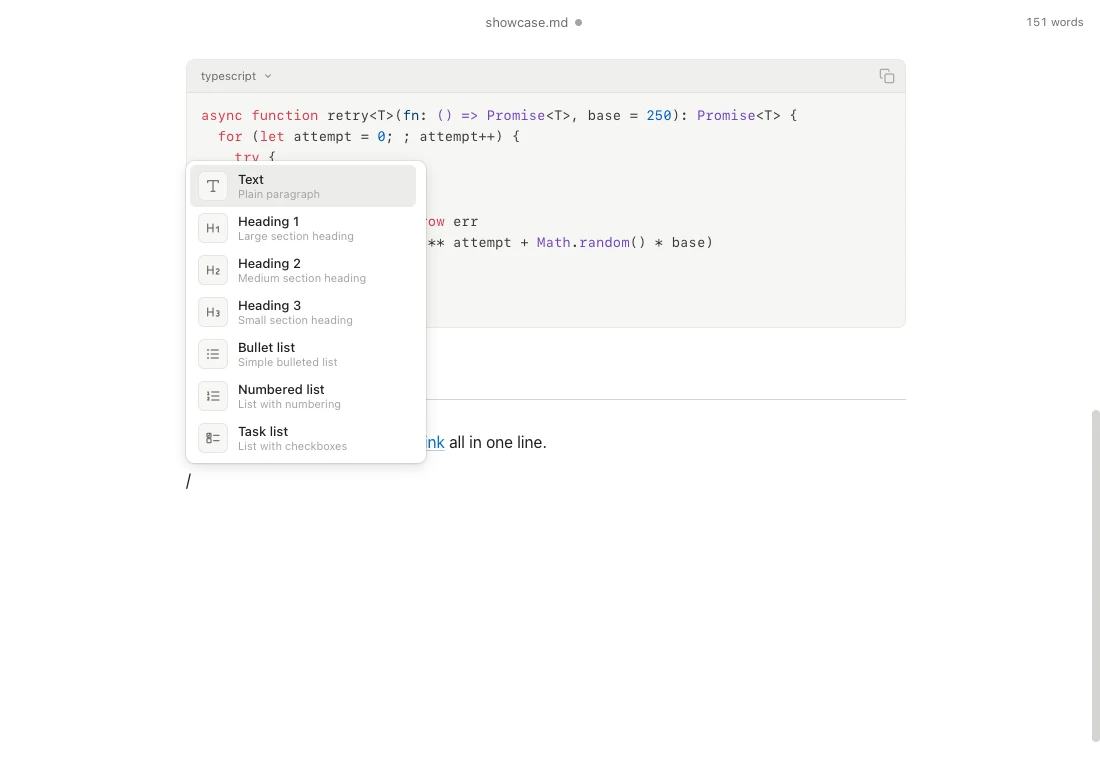1100x760 pixels.
Task: Click the 'Simple bulleted list' description
Action: (x=287, y=363)
